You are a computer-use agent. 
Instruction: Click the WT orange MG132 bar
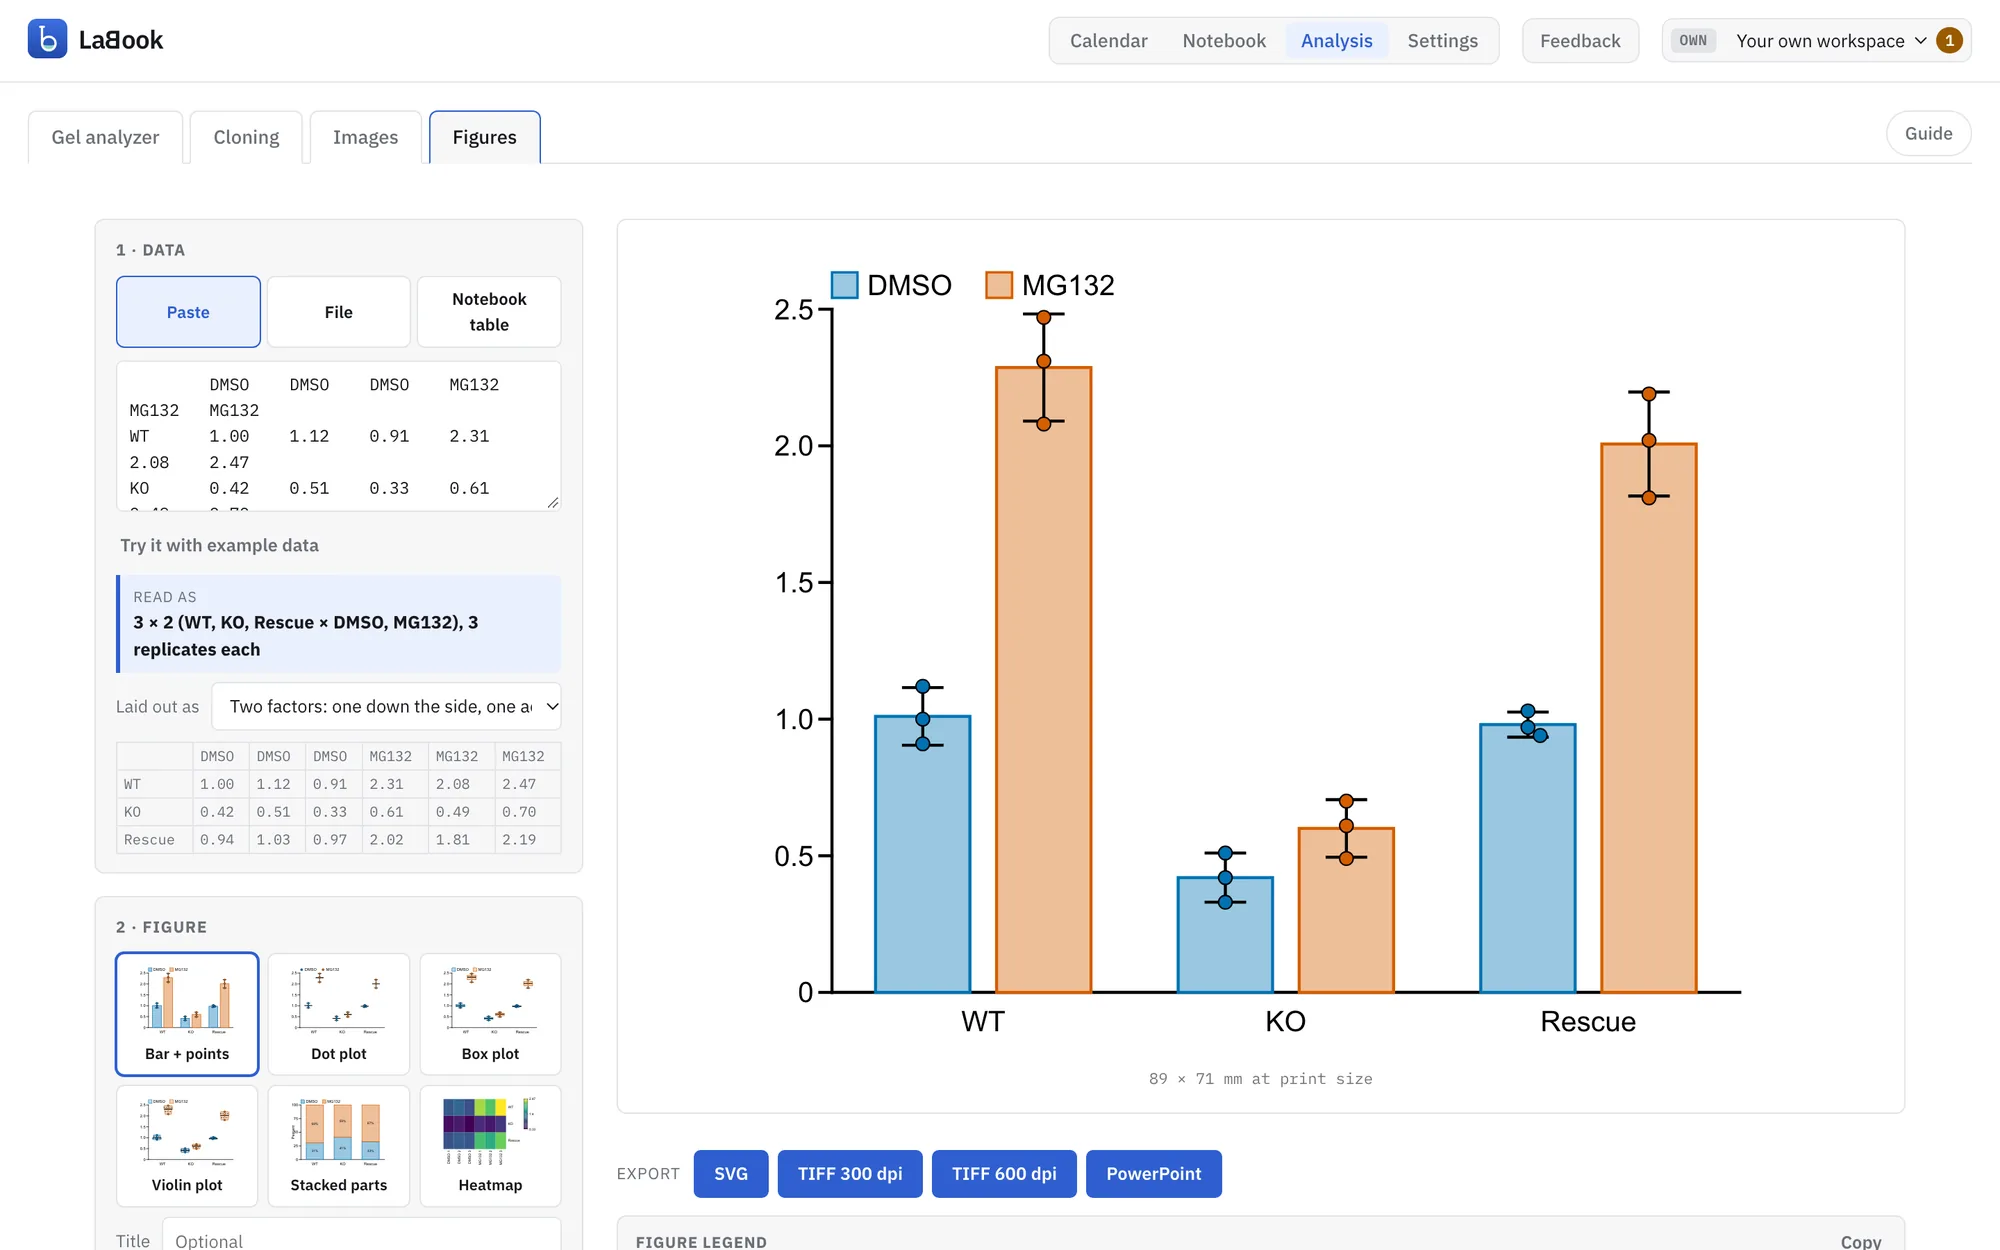pos(1043,680)
